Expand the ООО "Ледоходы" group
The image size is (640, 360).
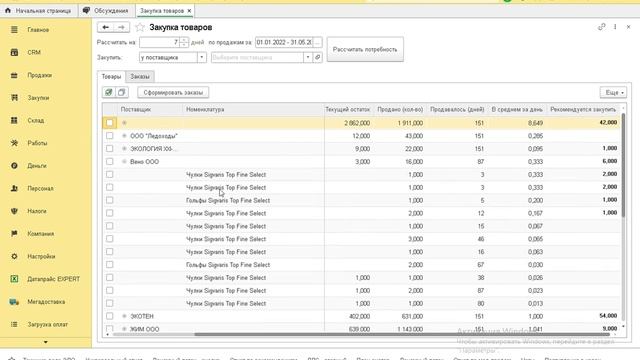[x=124, y=136]
